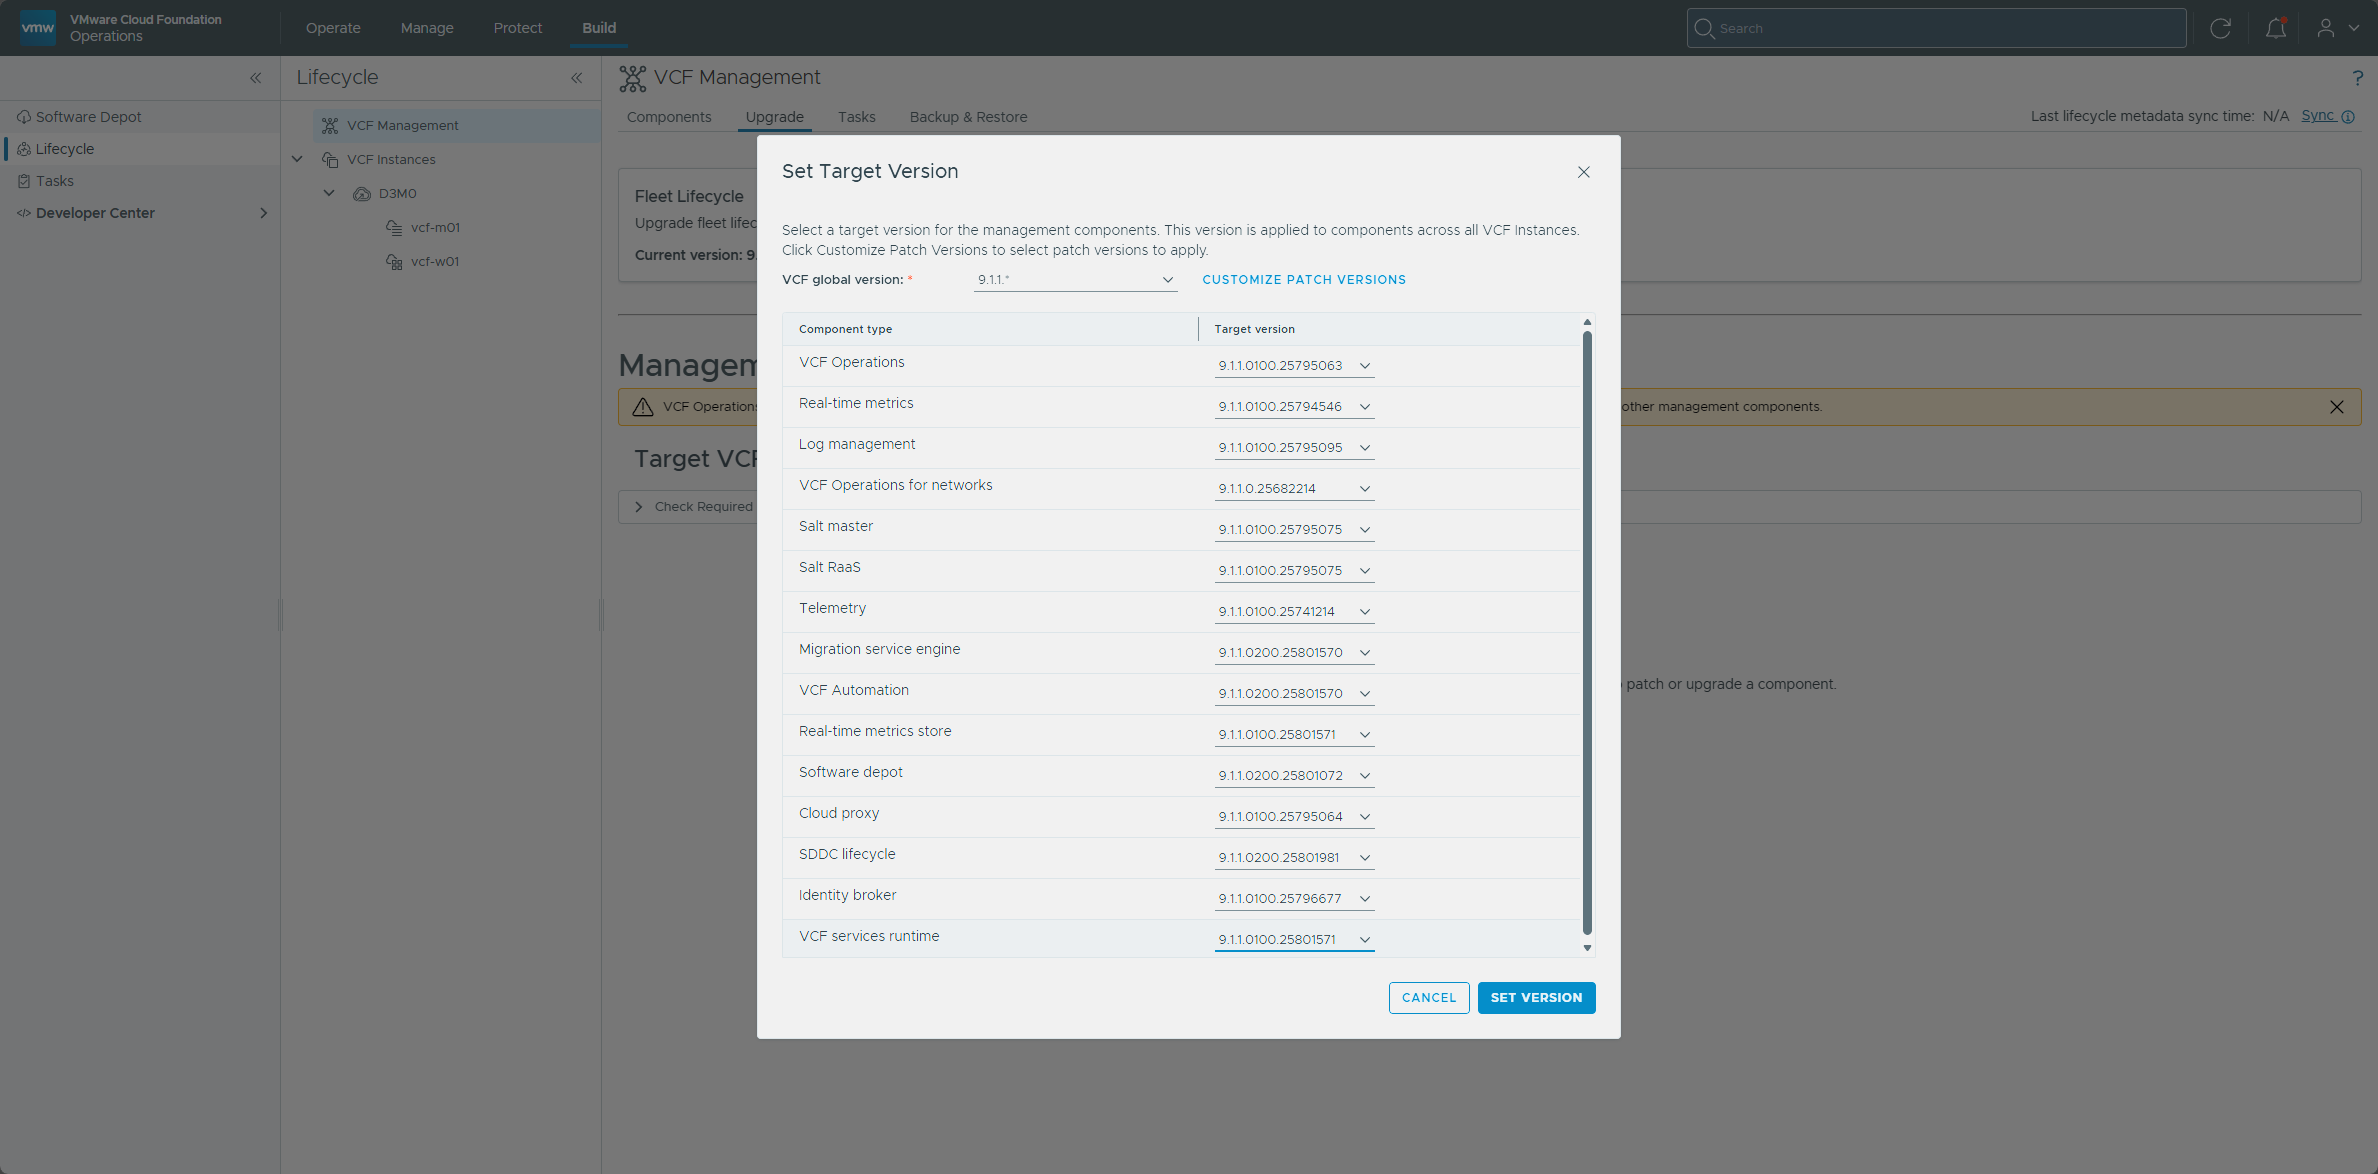Collapse the left navigation sidebar

(256, 78)
